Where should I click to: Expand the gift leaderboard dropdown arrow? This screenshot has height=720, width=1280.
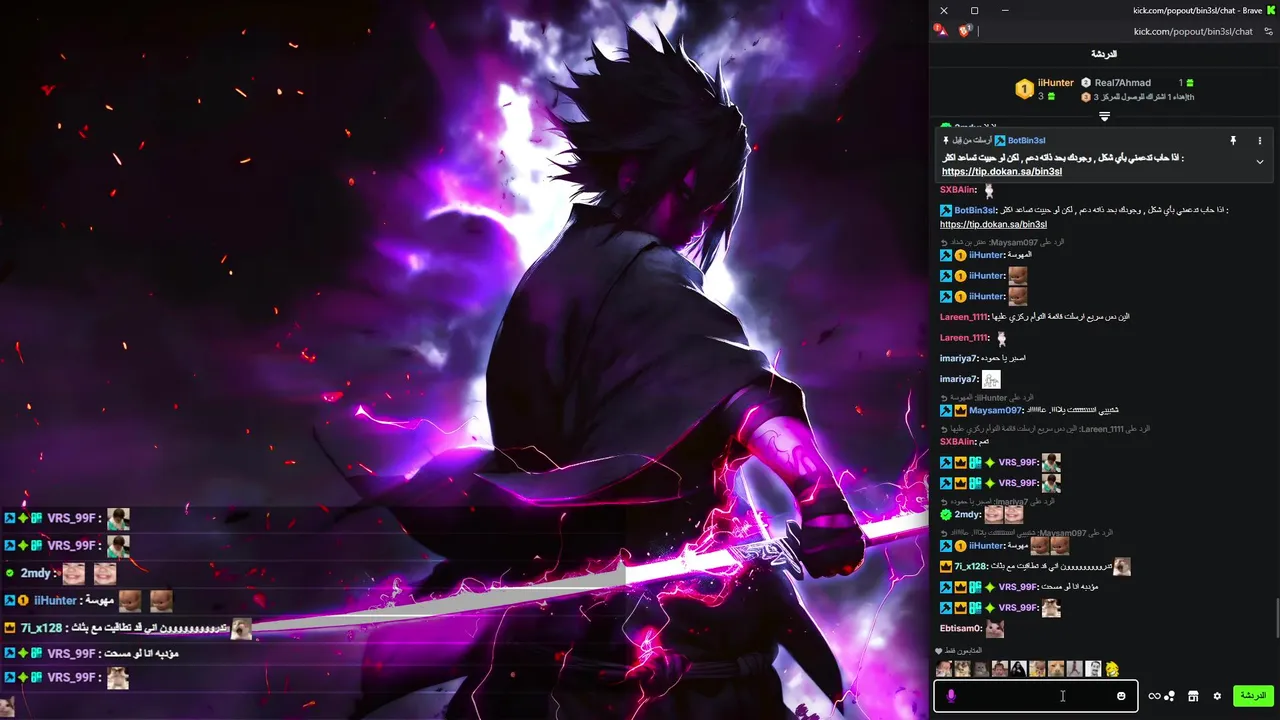[x=1104, y=117]
